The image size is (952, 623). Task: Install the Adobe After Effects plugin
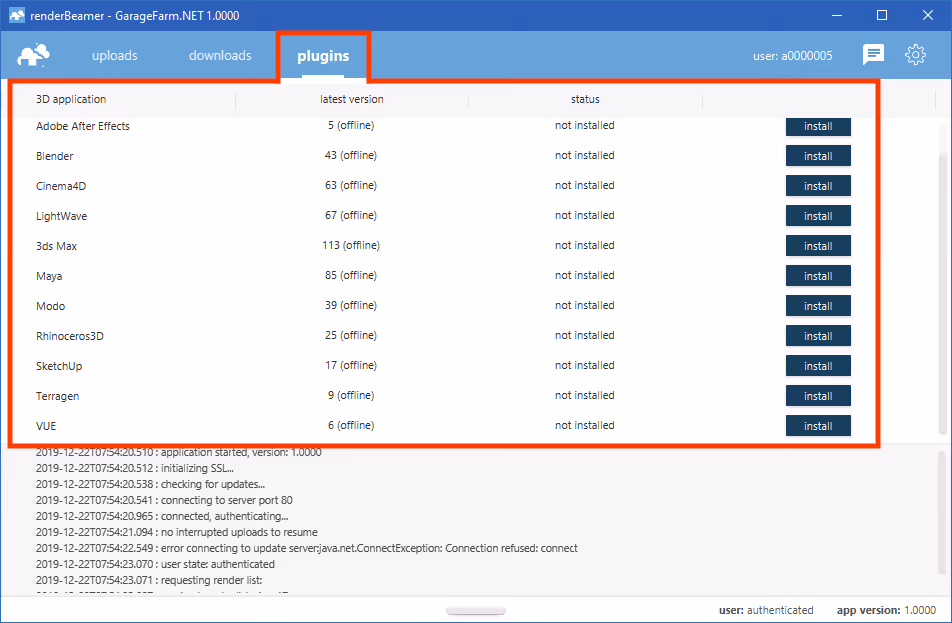tap(818, 126)
